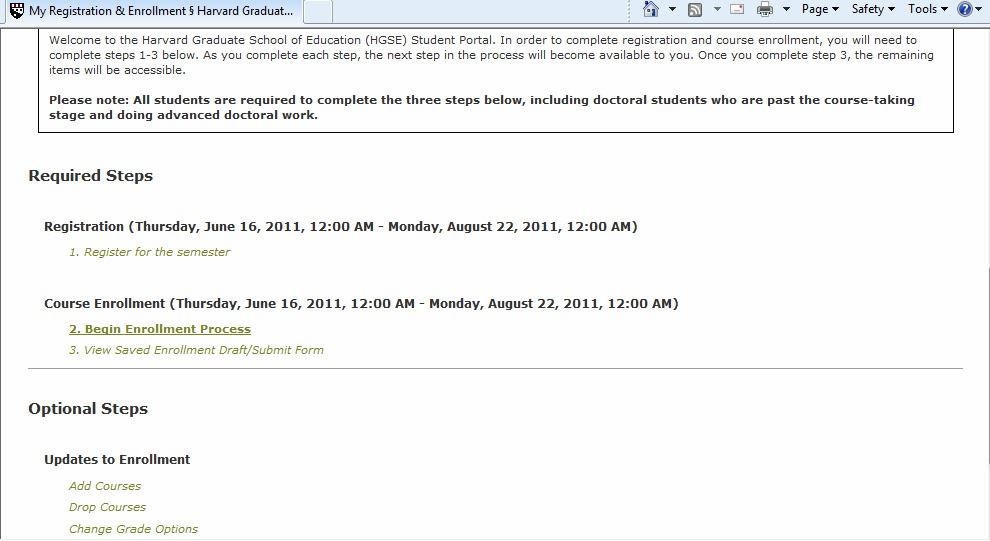Open the Change Grade Options link
The height and width of the screenshot is (541, 990).
133,529
